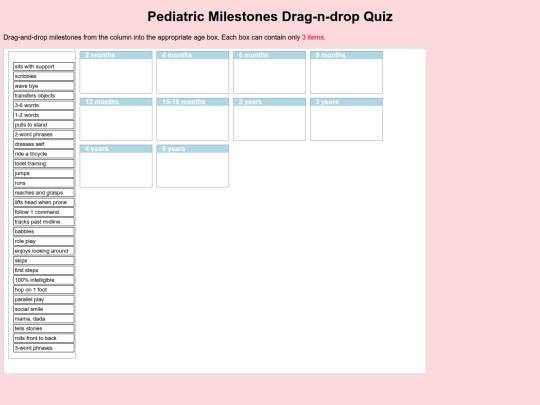The height and width of the screenshot is (405, 540).
Task: Click the 'scribbles' milestone item
Action: click(x=44, y=76)
